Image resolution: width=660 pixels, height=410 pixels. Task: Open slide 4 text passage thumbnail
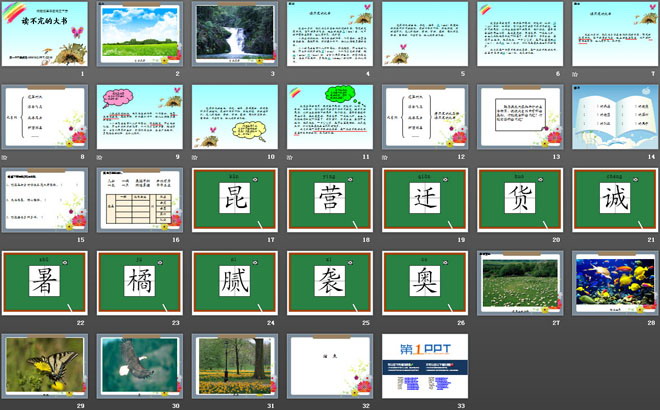tap(330, 34)
